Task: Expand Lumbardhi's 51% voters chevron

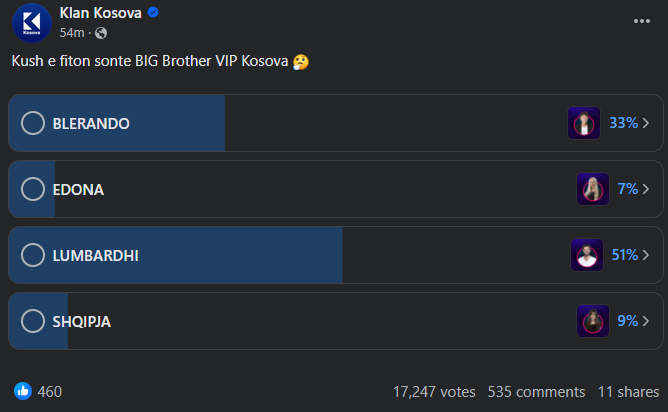Action: 647,255
